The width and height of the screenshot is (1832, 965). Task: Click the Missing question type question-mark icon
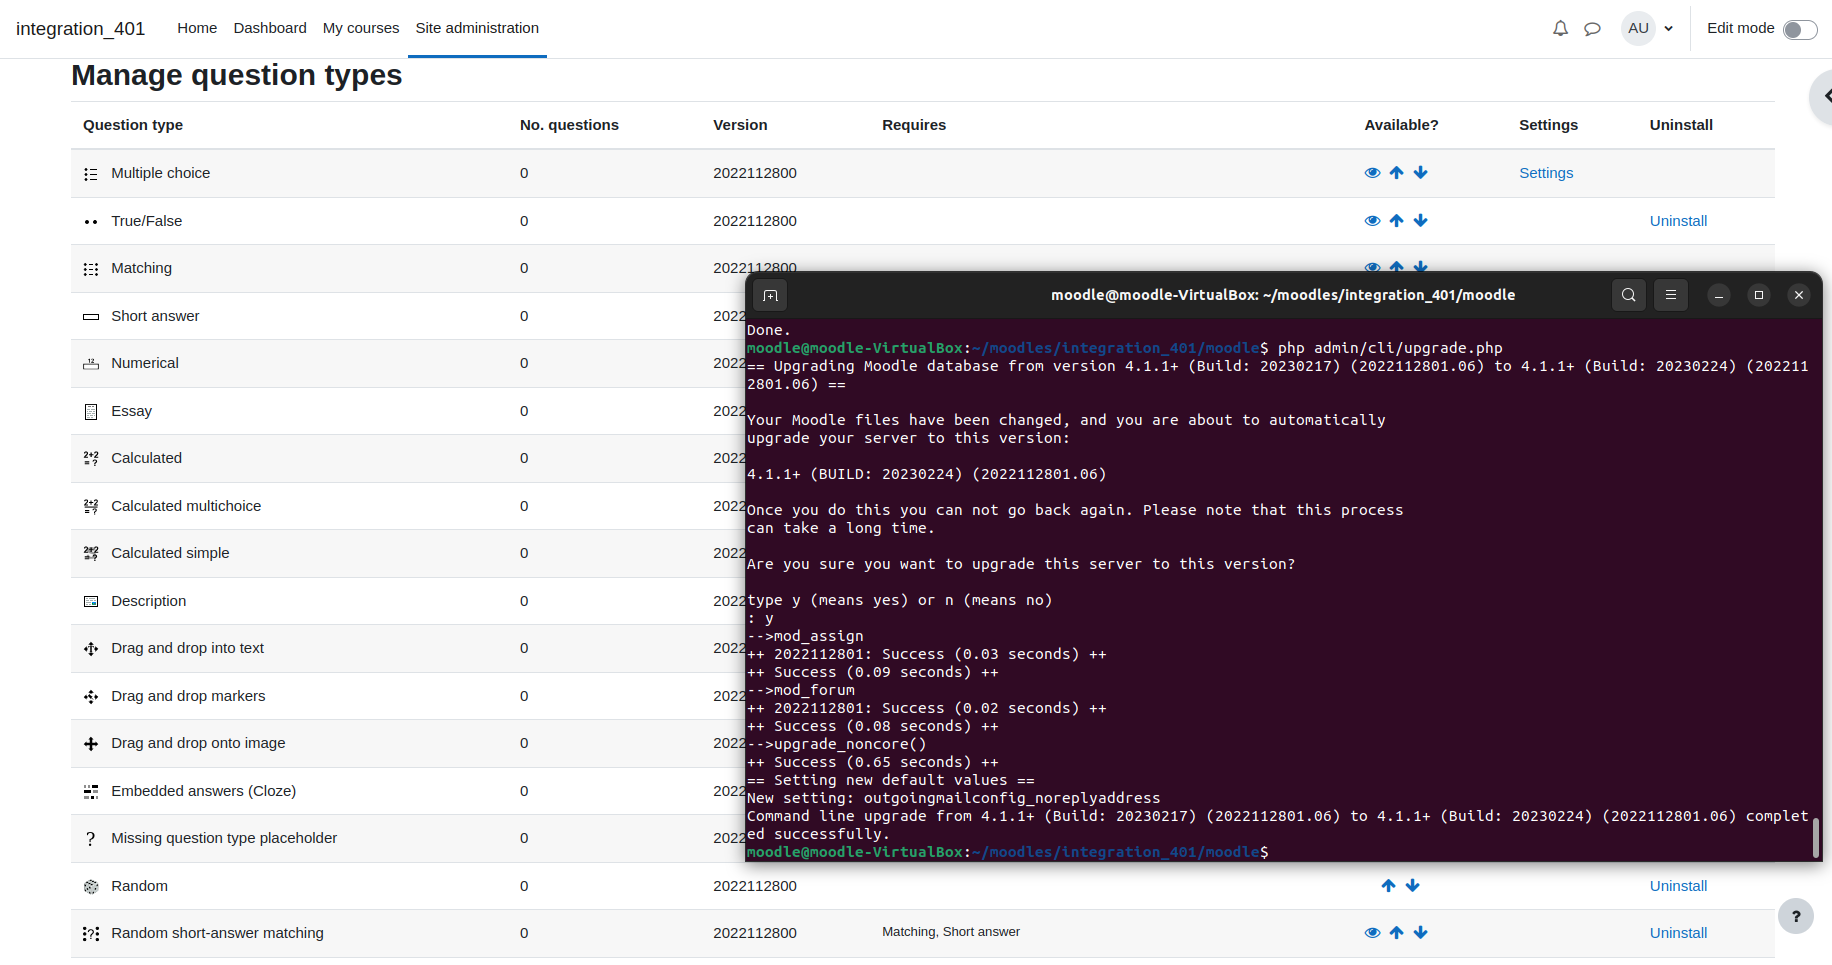point(91,839)
